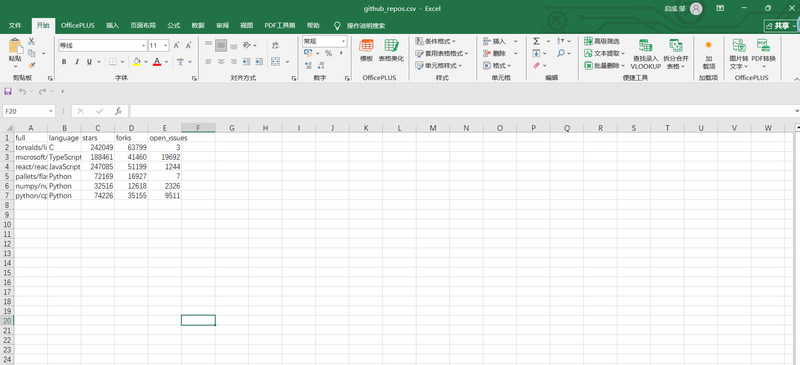The height and width of the screenshot is (365, 800).
Task: Click the Clear eraser icon
Action: coord(536,65)
